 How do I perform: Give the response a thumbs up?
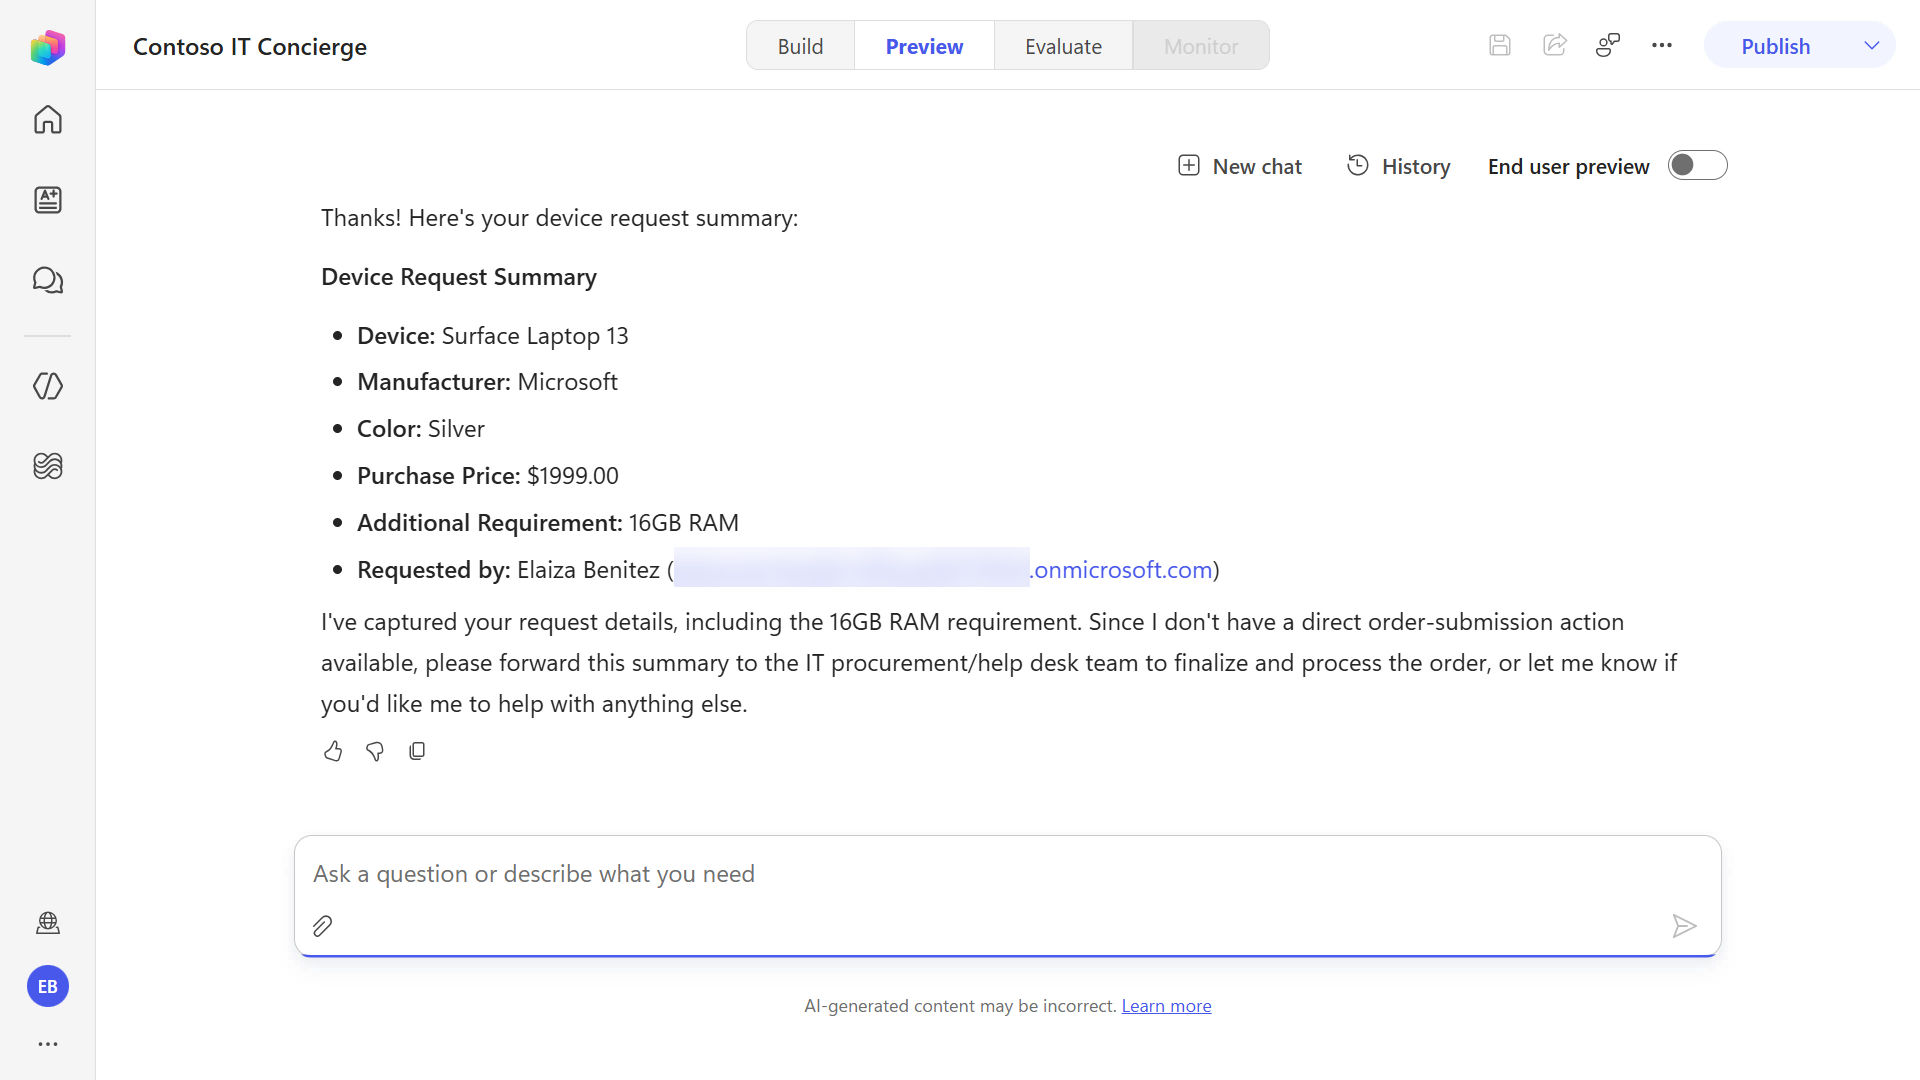[333, 751]
